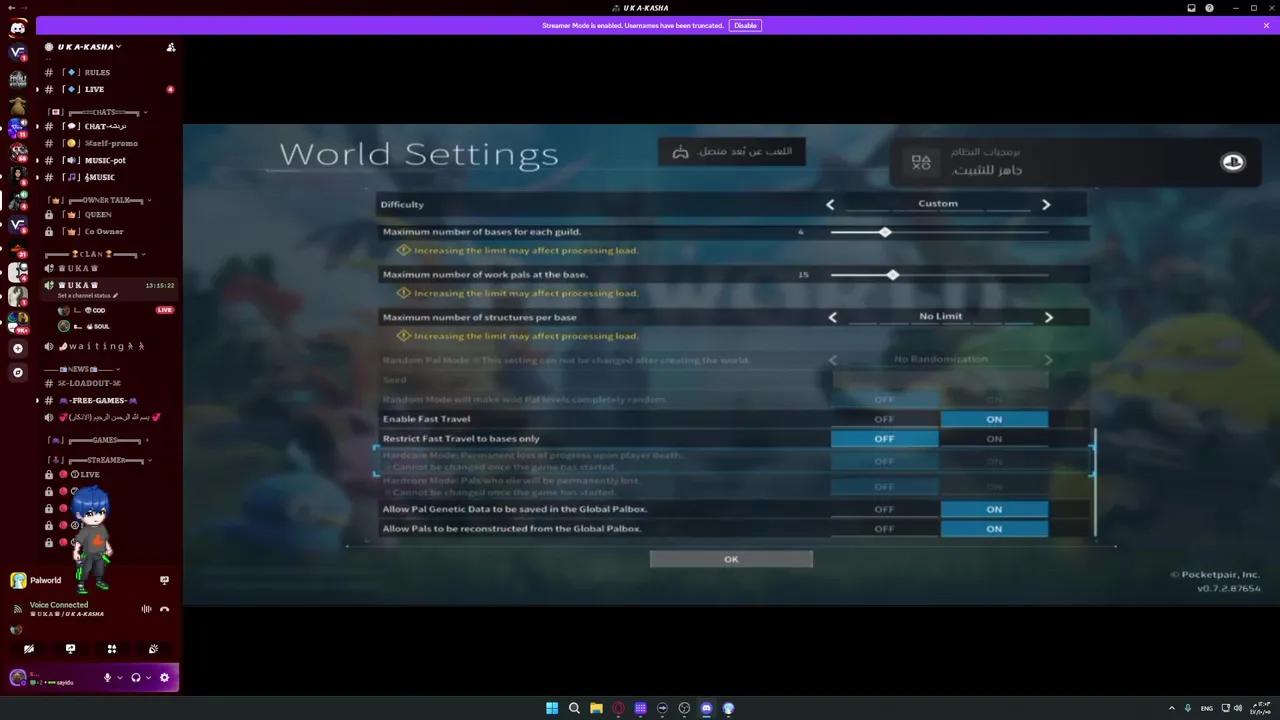The image size is (1280, 720).
Task: Set Pals reconstructed from Global Palbox ON
Action: point(994,529)
